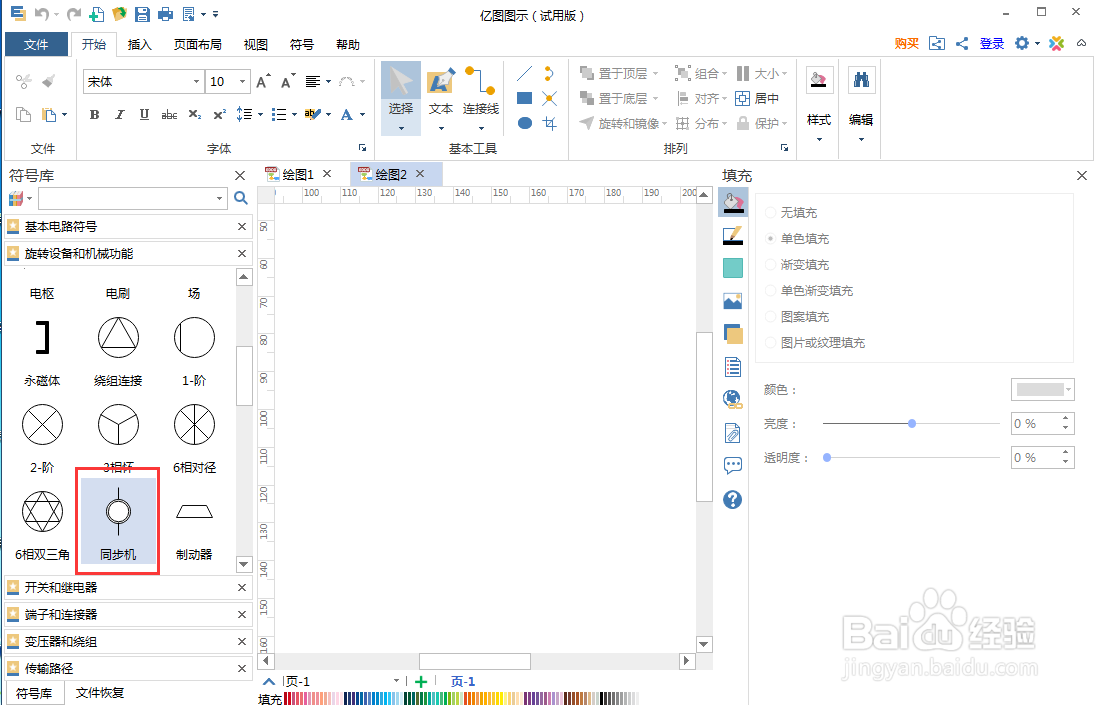Increase the 亮度 percentage stepper
1097x705 pixels.
[x=1066, y=418]
